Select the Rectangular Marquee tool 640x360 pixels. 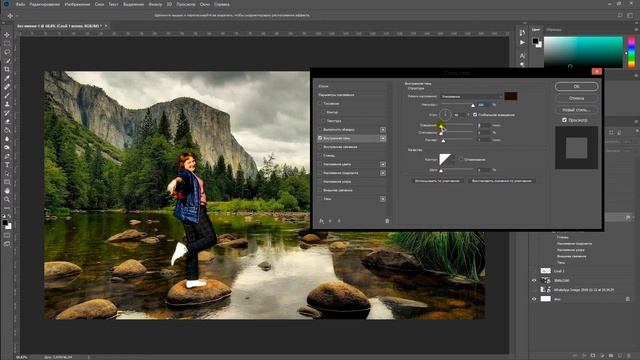[x=7, y=43]
